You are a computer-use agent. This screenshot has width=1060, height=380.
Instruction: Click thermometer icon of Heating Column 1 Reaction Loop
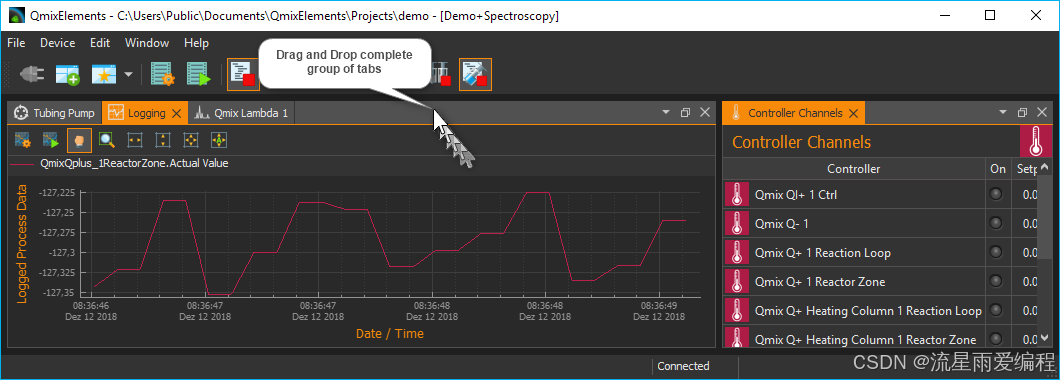pos(736,310)
